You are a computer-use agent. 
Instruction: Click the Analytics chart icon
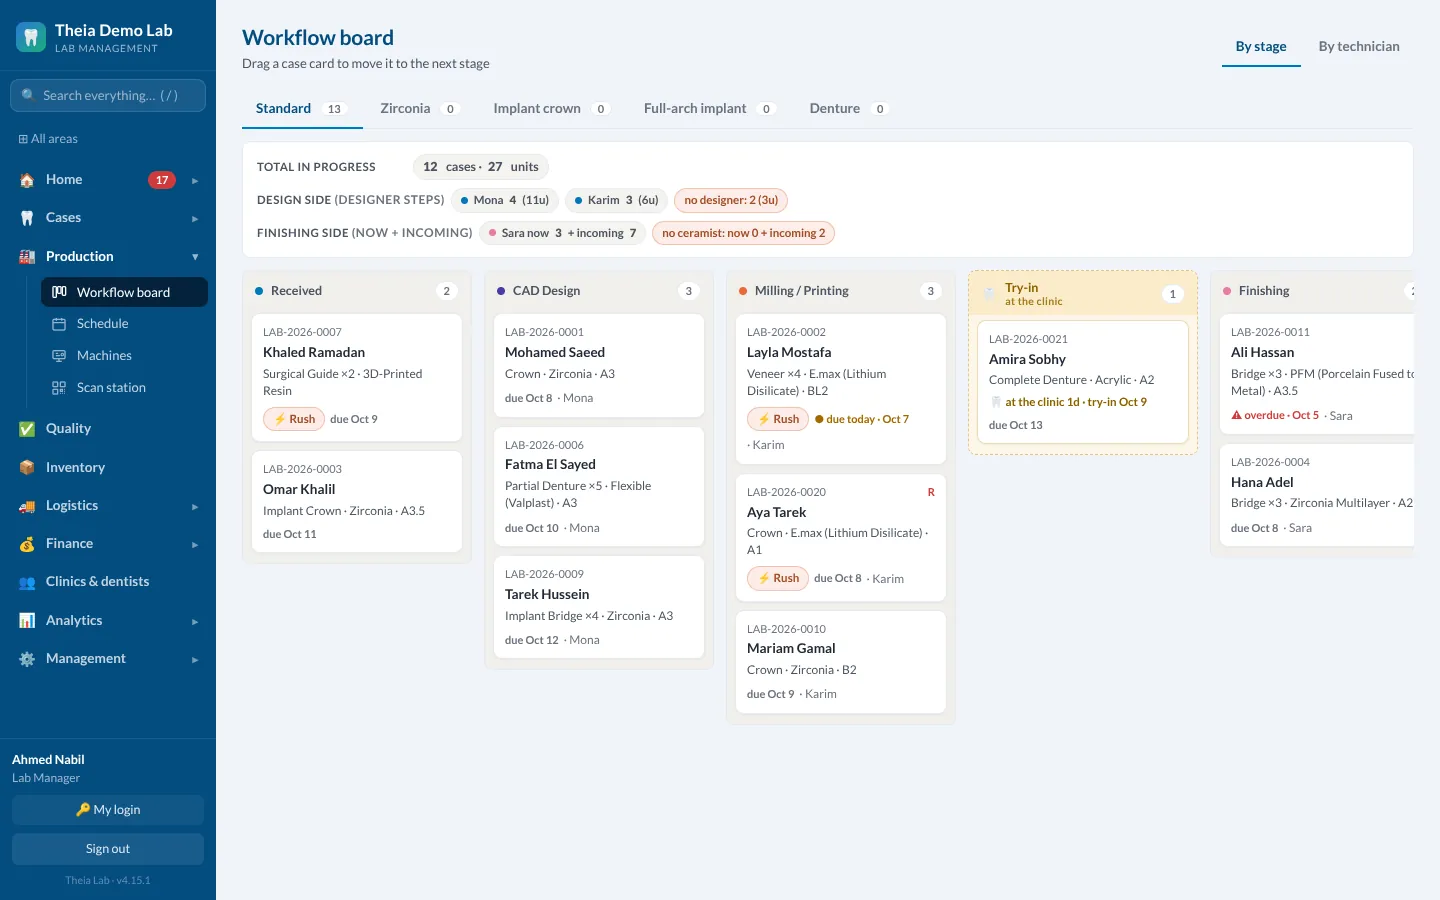27,621
